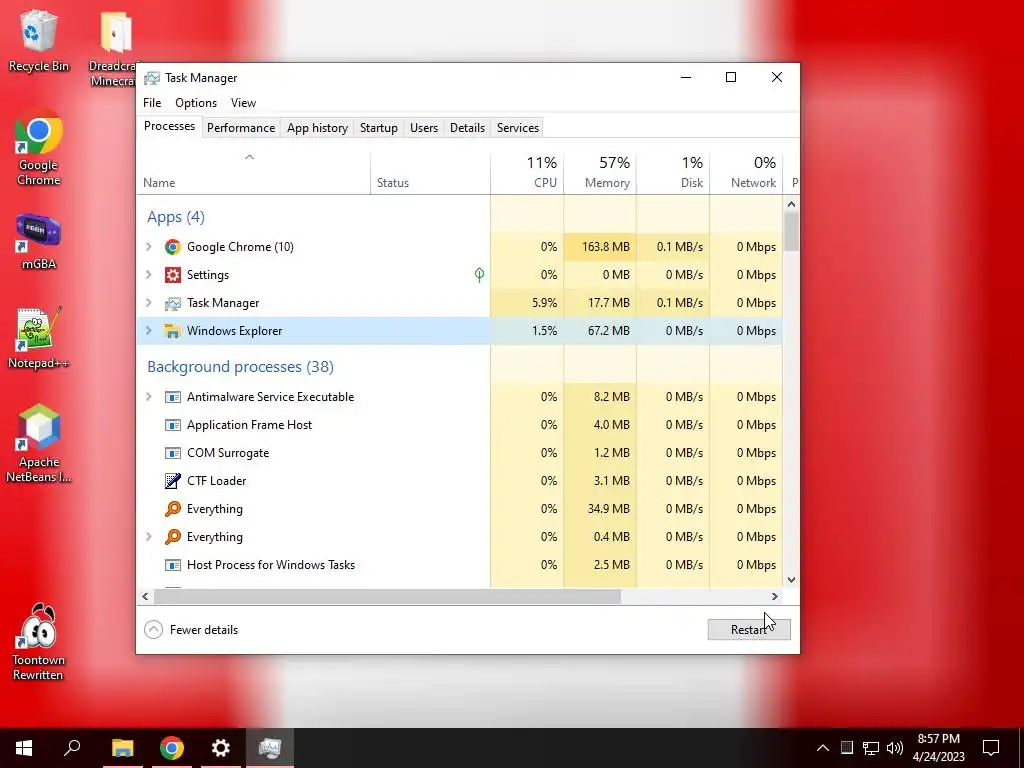Screen dimensions: 1024x768
Task: Sort by the Disk column header
Action: coord(673,174)
